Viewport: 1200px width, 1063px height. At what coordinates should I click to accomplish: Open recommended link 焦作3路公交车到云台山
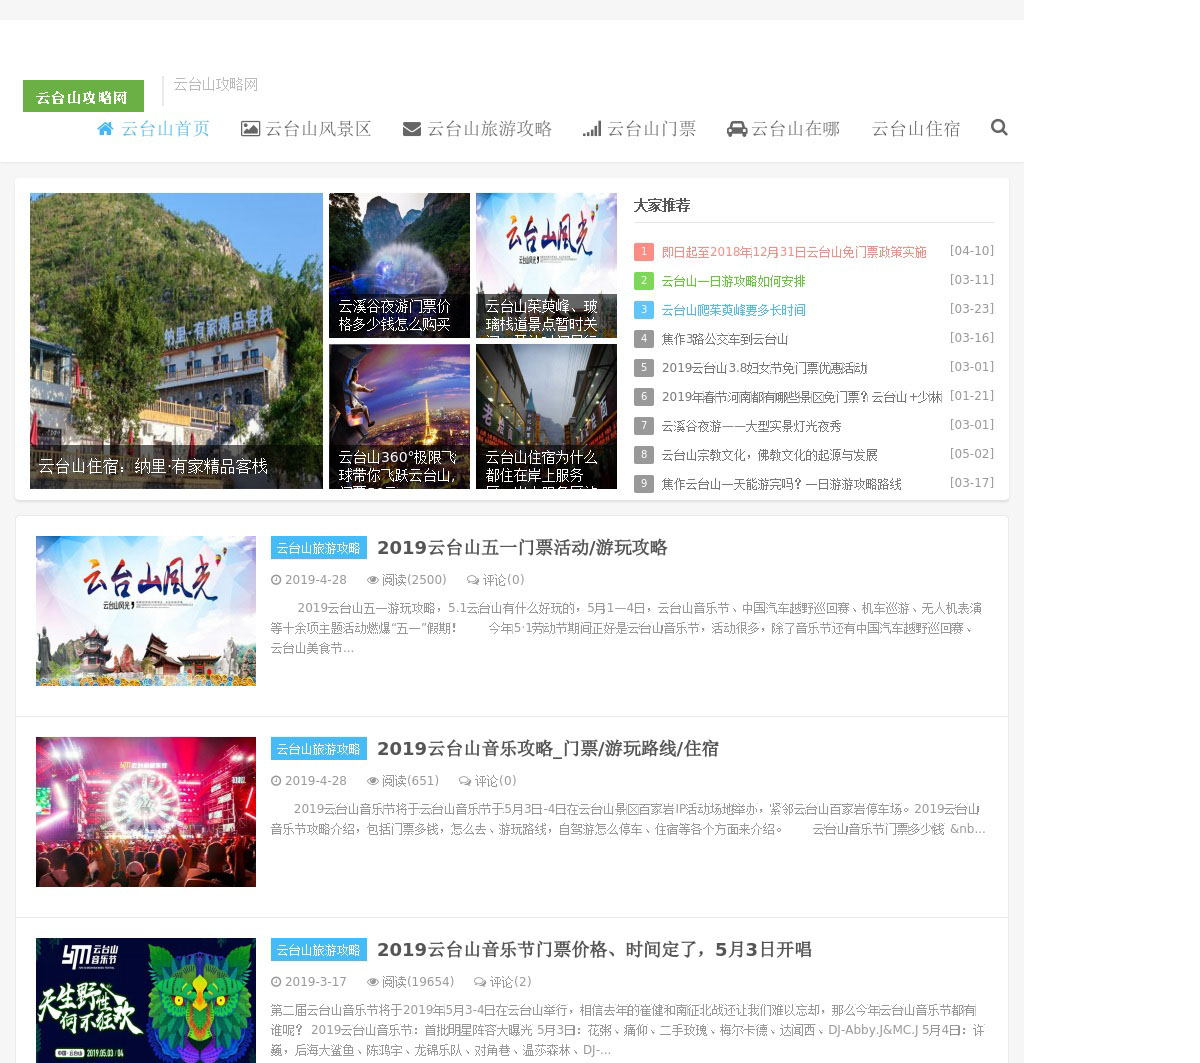coord(724,340)
